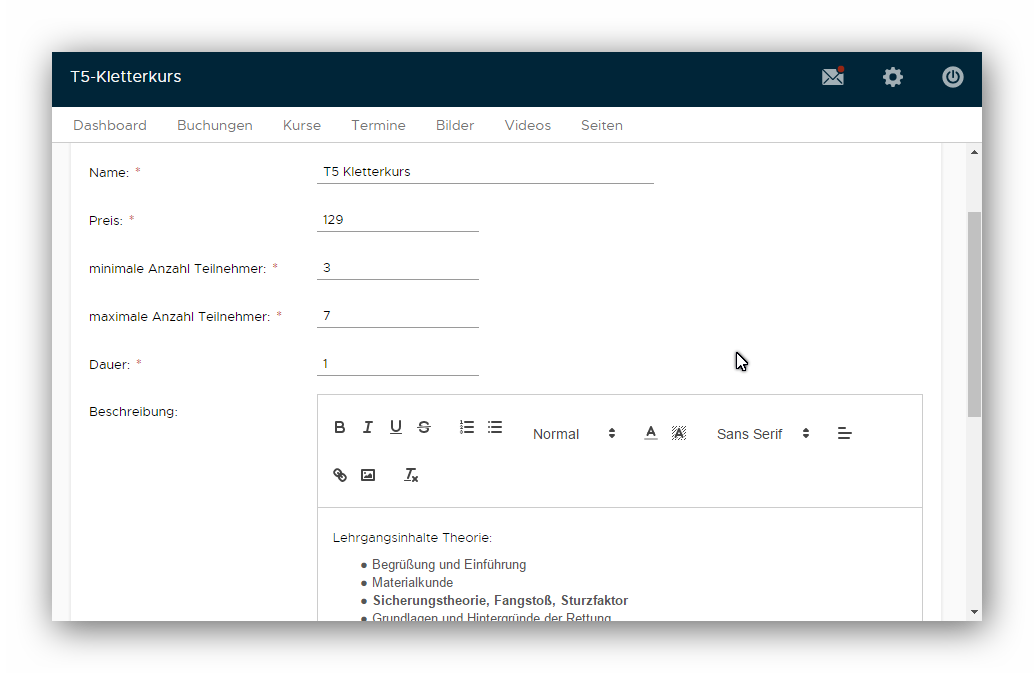Click the 'Name:' label

pos(109,173)
